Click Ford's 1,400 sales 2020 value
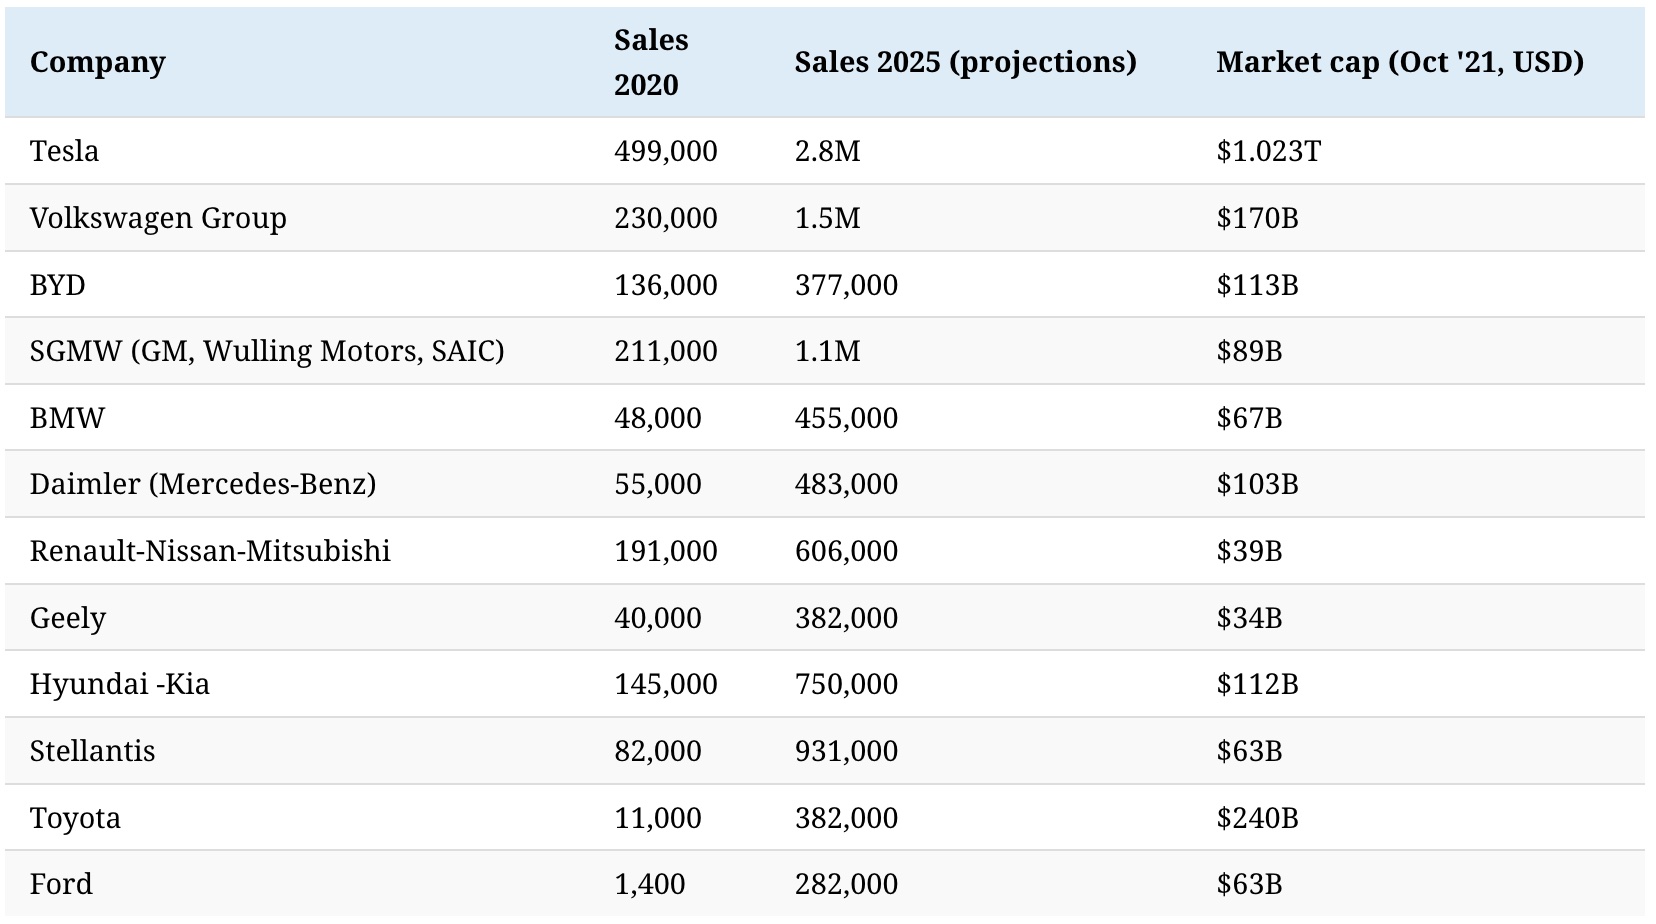Image resolution: width=1656 pixels, height=924 pixels. 649,884
